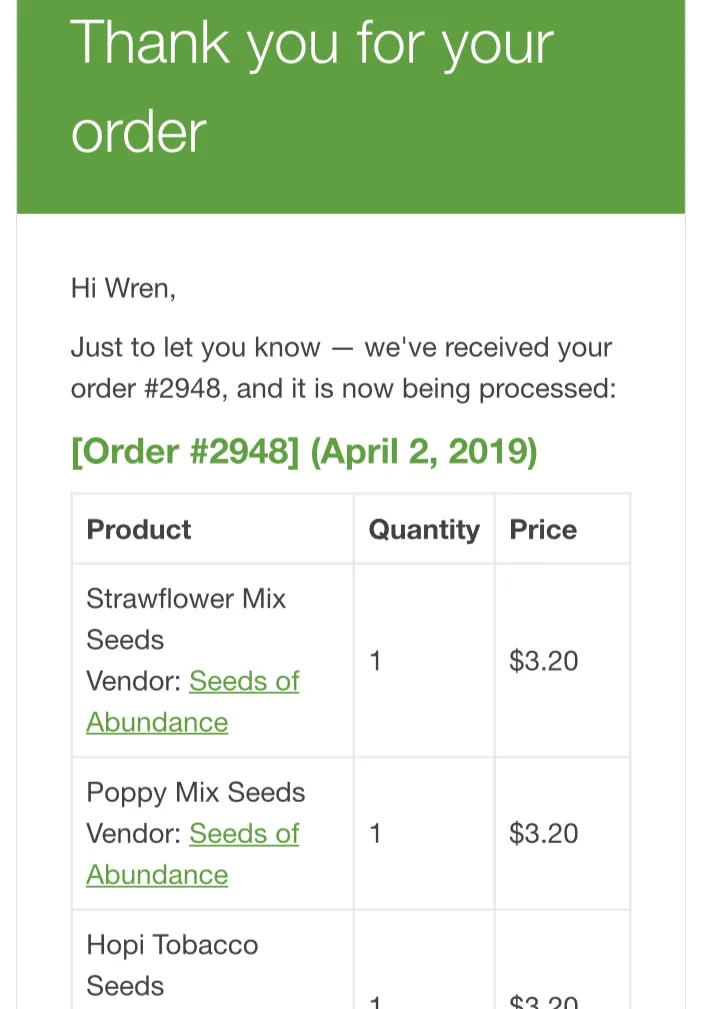Select the Strawflower Mix Seeds product name
This screenshot has width=701, height=1009.
[x=186, y=618]
